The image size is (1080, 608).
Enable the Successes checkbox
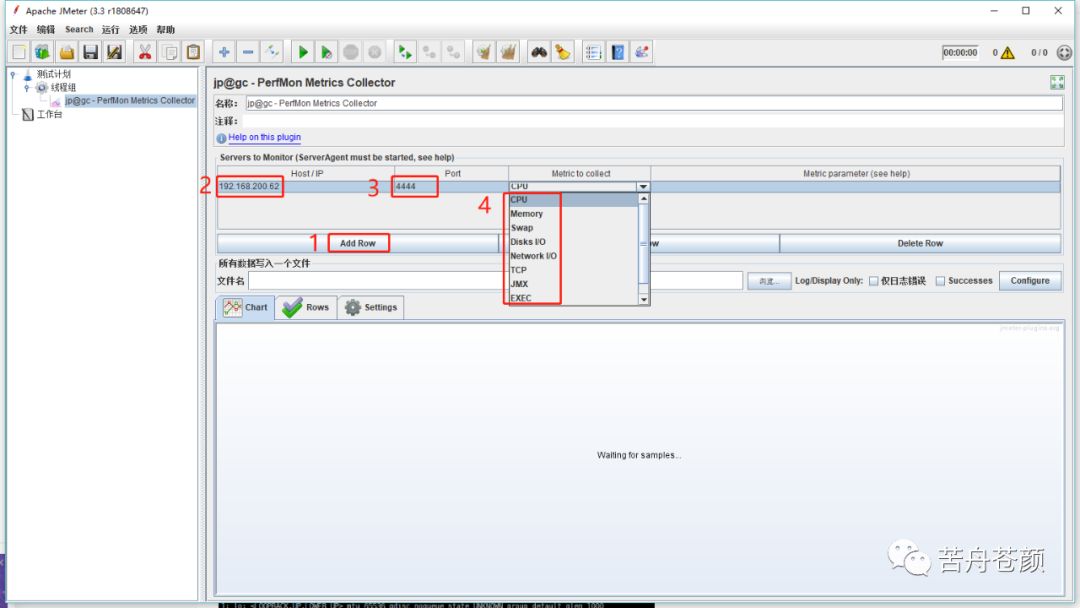(940, 281)
